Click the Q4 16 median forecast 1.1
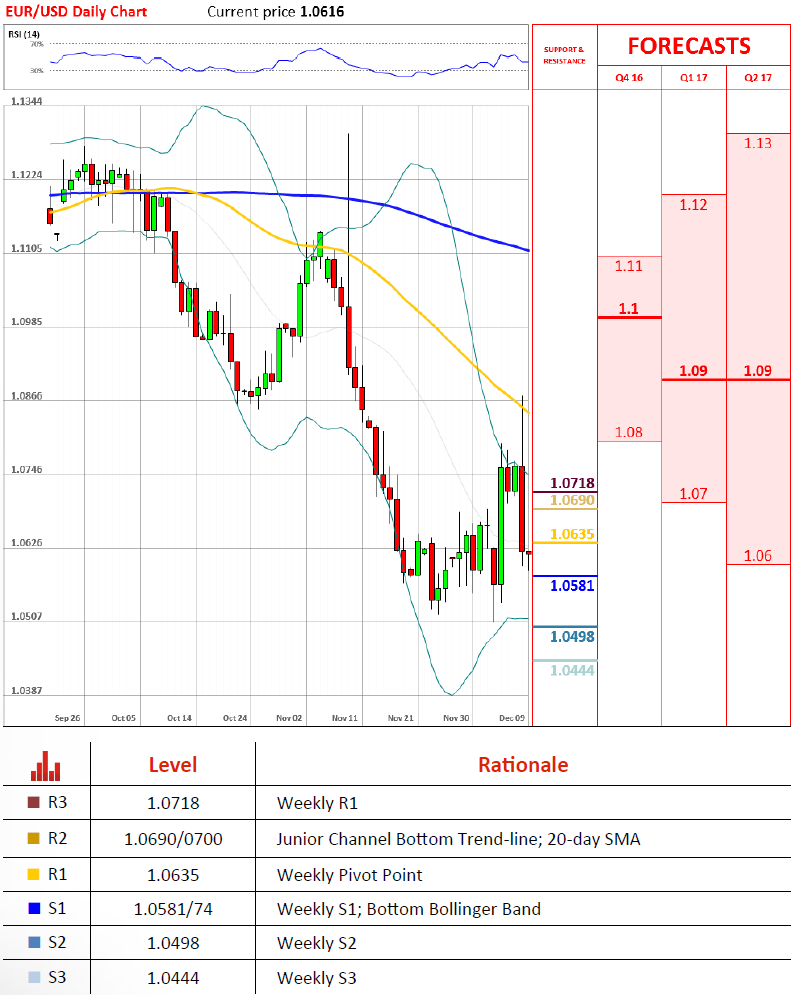Viewport: 799px width, 995px height. [628, 308]
